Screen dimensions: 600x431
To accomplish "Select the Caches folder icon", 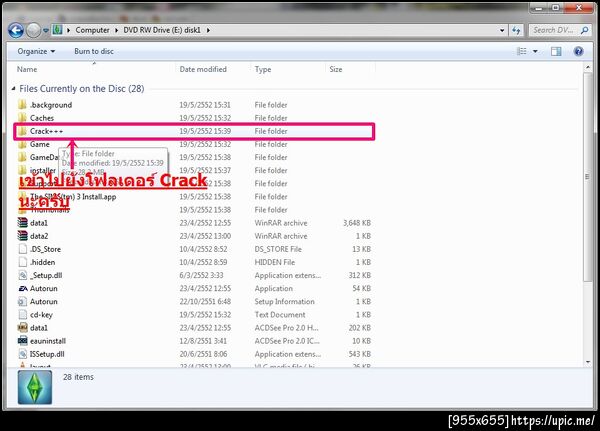I will pos(23,118).
